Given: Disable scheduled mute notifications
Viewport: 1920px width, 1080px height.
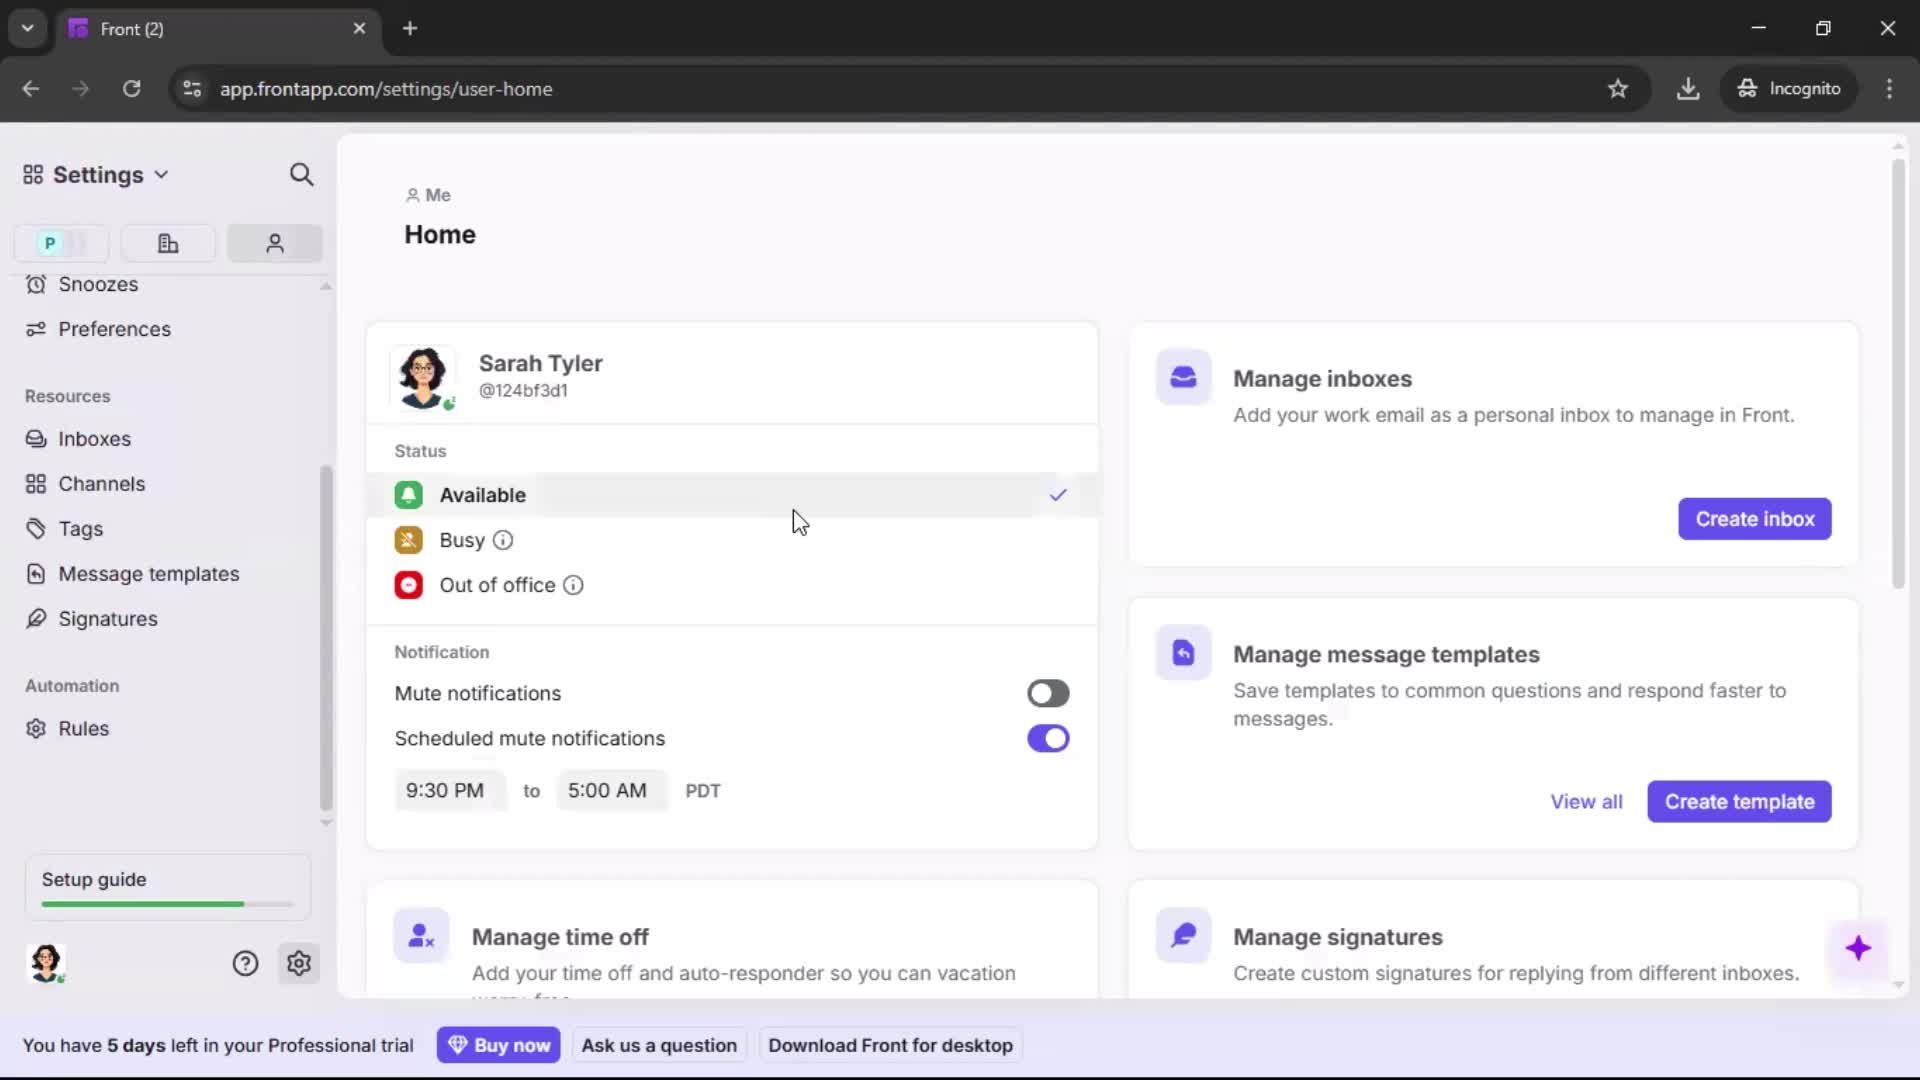Looking at the screenshot, I should [1048, 738].
